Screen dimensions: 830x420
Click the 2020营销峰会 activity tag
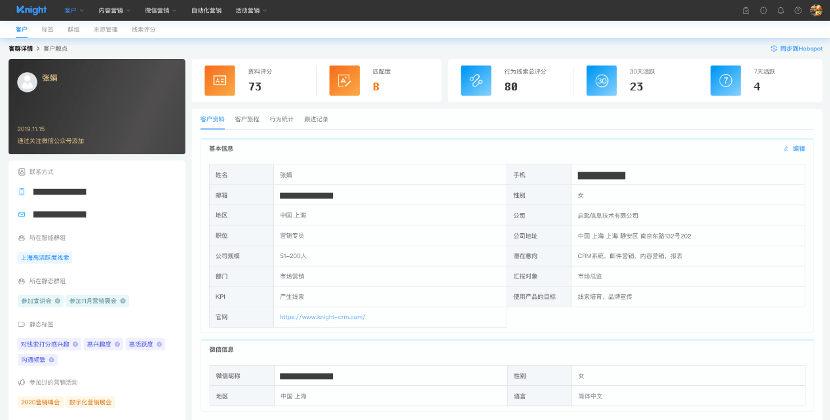[x=40, y=403]
